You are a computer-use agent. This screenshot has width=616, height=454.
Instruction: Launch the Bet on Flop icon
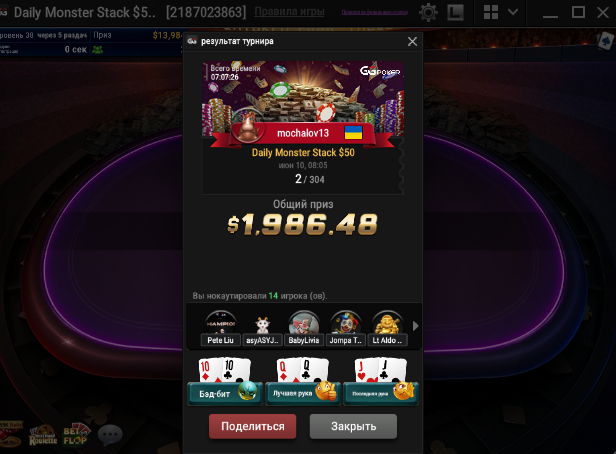[75, 435]
